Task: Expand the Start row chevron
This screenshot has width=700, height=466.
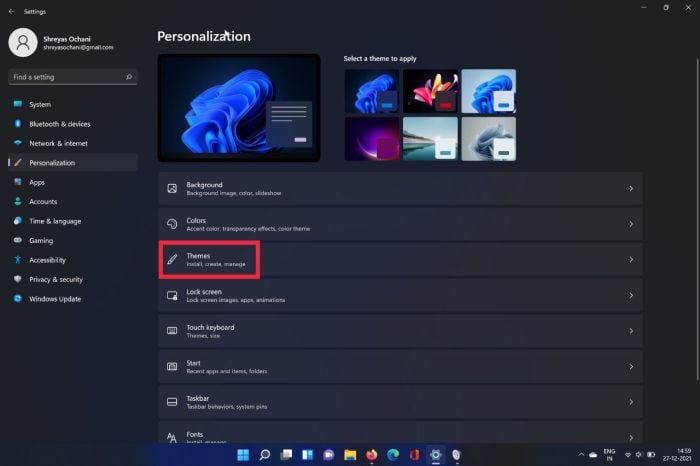Action: pyautogui.click(x=631, y=366)
